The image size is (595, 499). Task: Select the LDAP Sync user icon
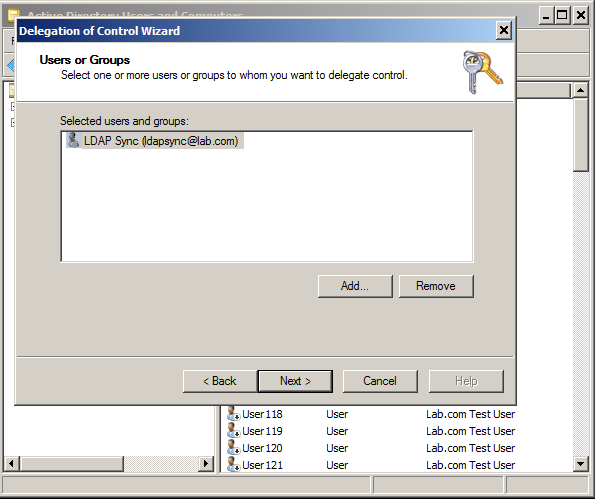(73, 140)
